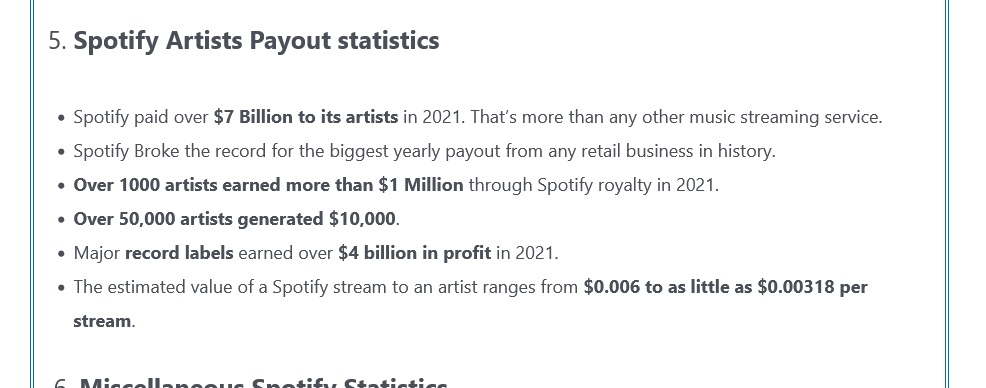The height and width of the screenshot is (388, 986).
Task: Click 'The estimated value of a Spotify stream' text
Action: tap(223, 287)
